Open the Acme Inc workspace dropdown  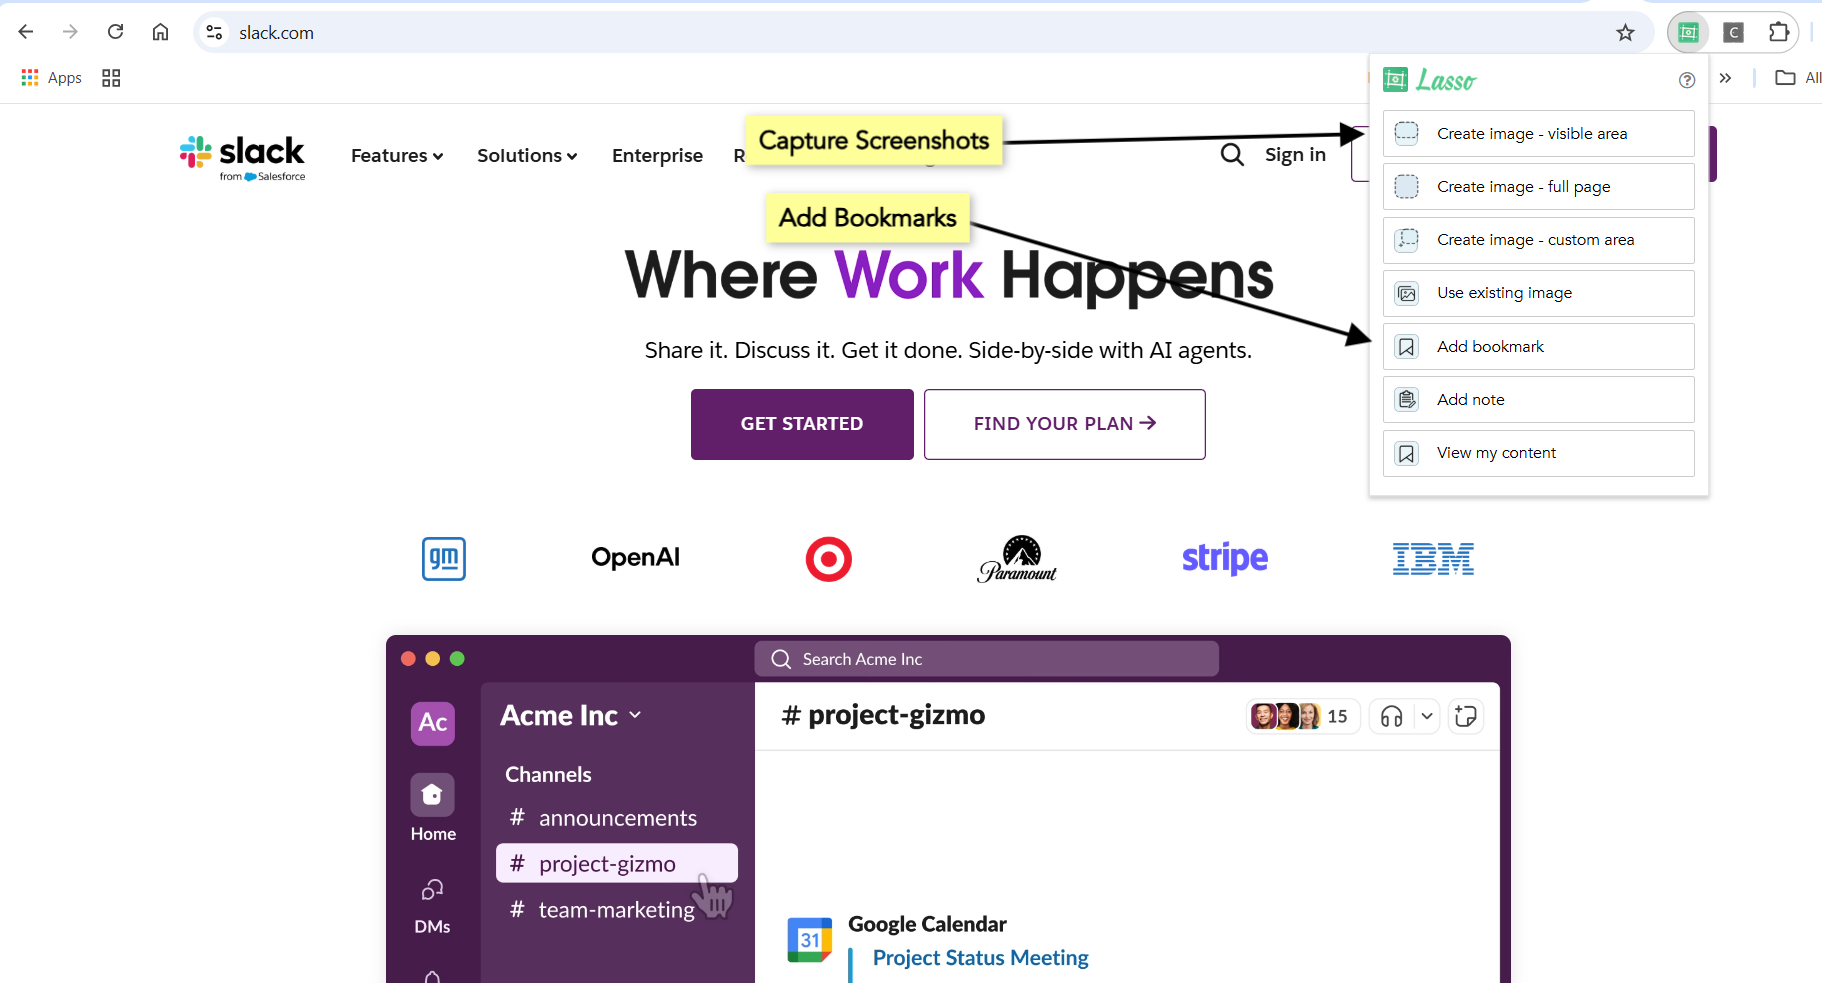[x=571, y=716]
